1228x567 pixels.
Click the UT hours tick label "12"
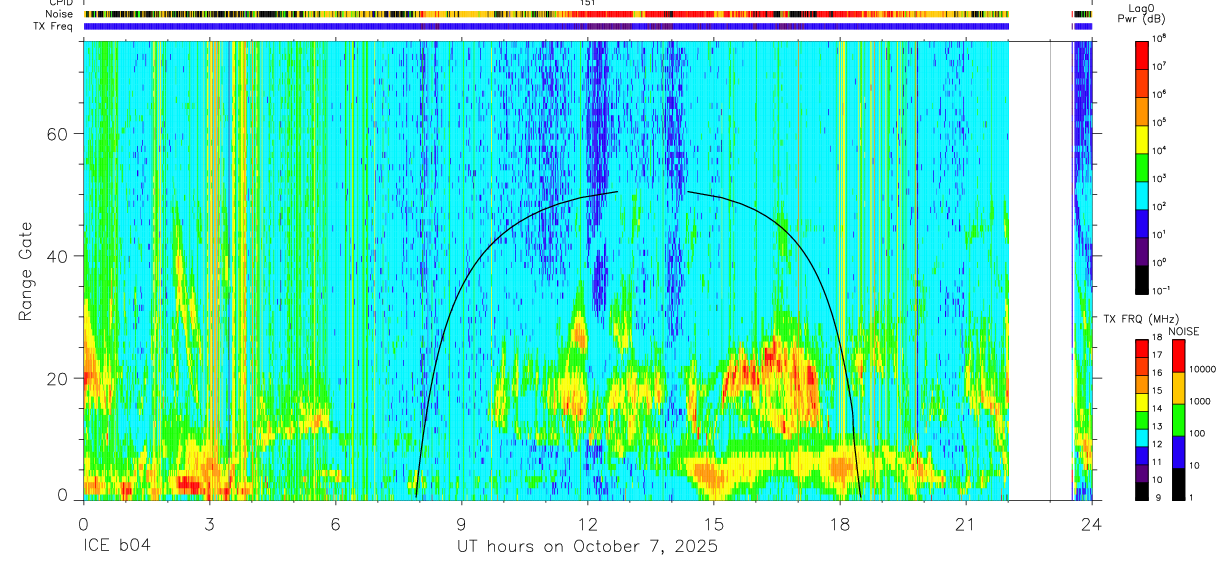click(588, 524)
